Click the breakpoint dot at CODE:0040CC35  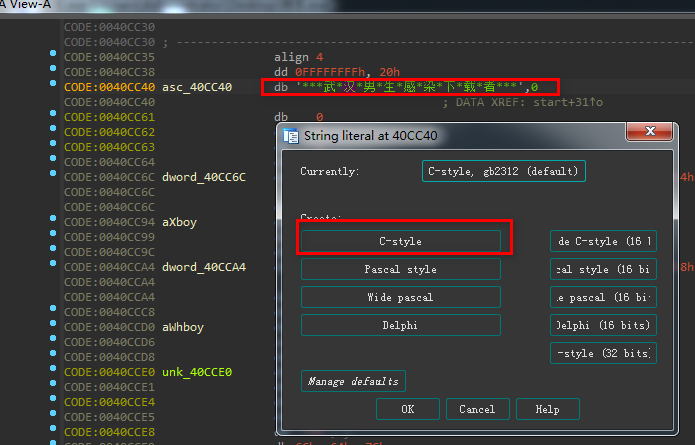tap(51, 57)
